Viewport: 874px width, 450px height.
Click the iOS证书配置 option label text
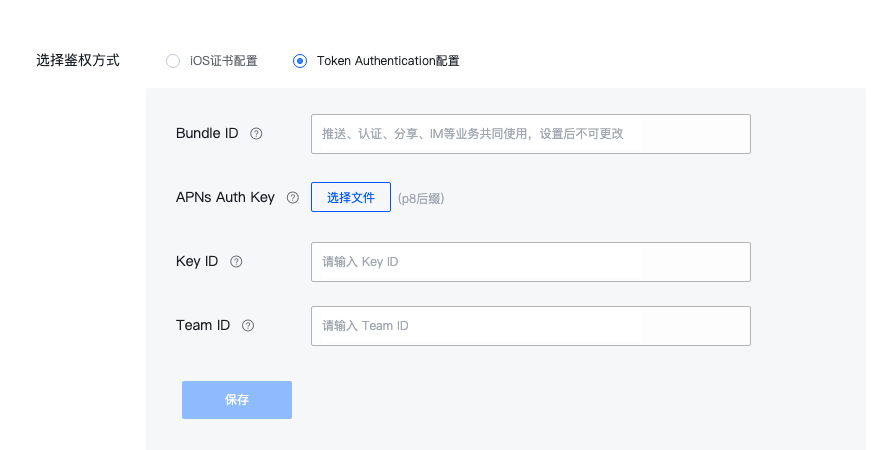click(224, 61)
